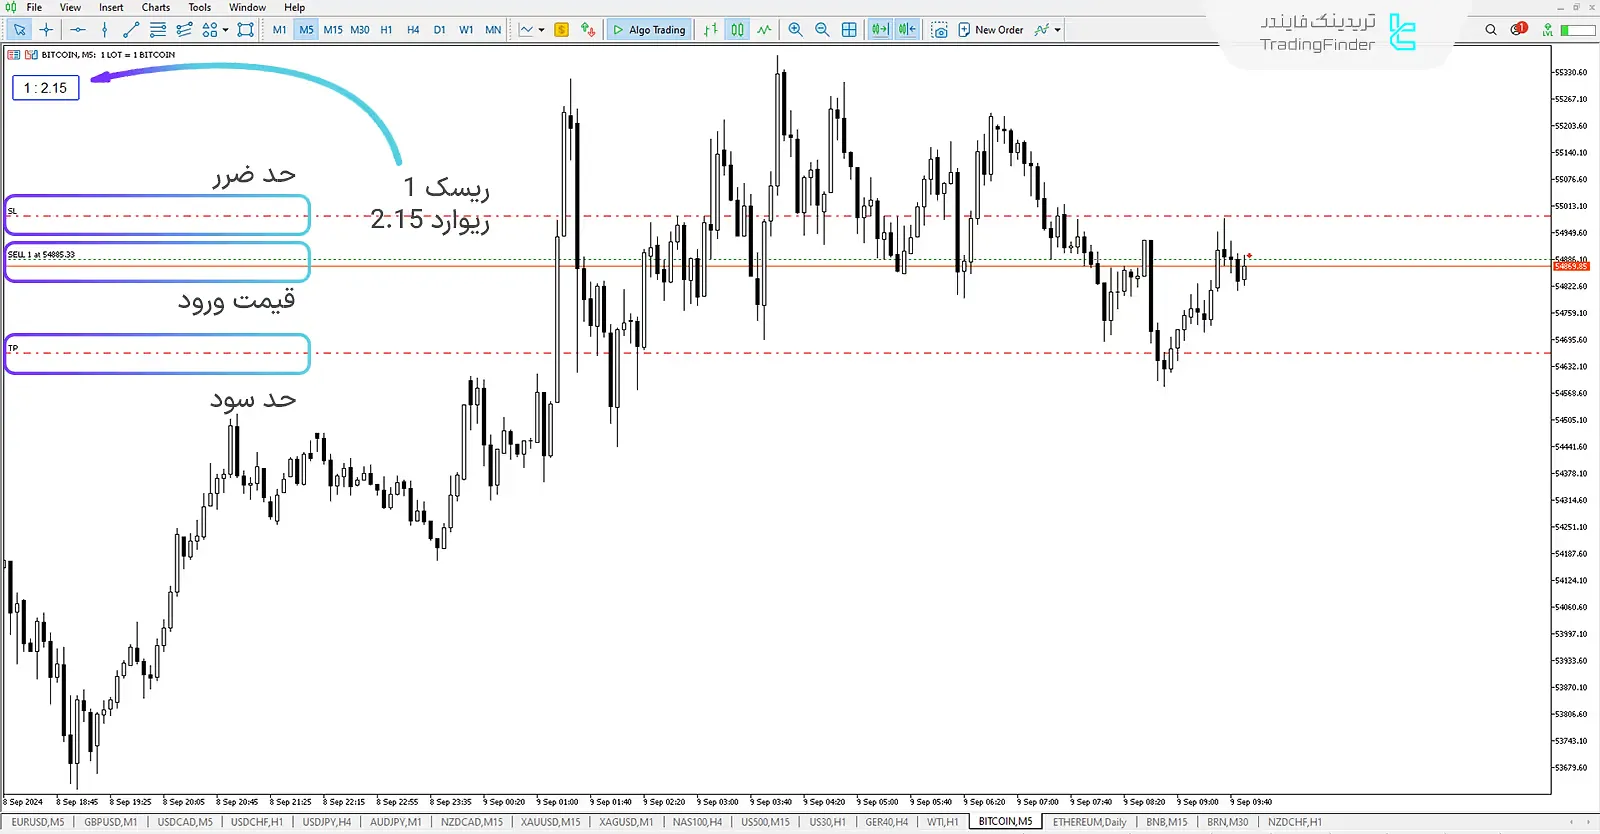Click the New Order button
The height and width of the screenshot is (834, 1600).
pyautogui.click(x=990, y=30)
